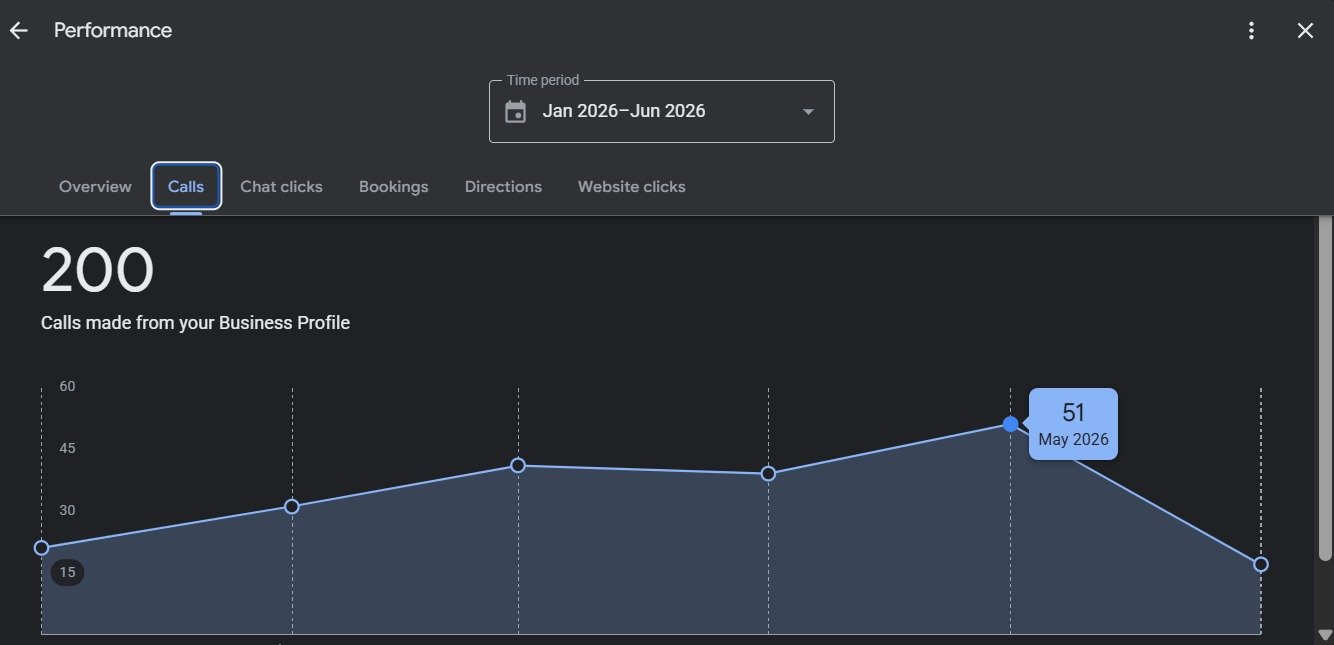Click the Jan 2026–Jun 2026 period text
The image size is (1334, 645).
(x=624, y=111)
